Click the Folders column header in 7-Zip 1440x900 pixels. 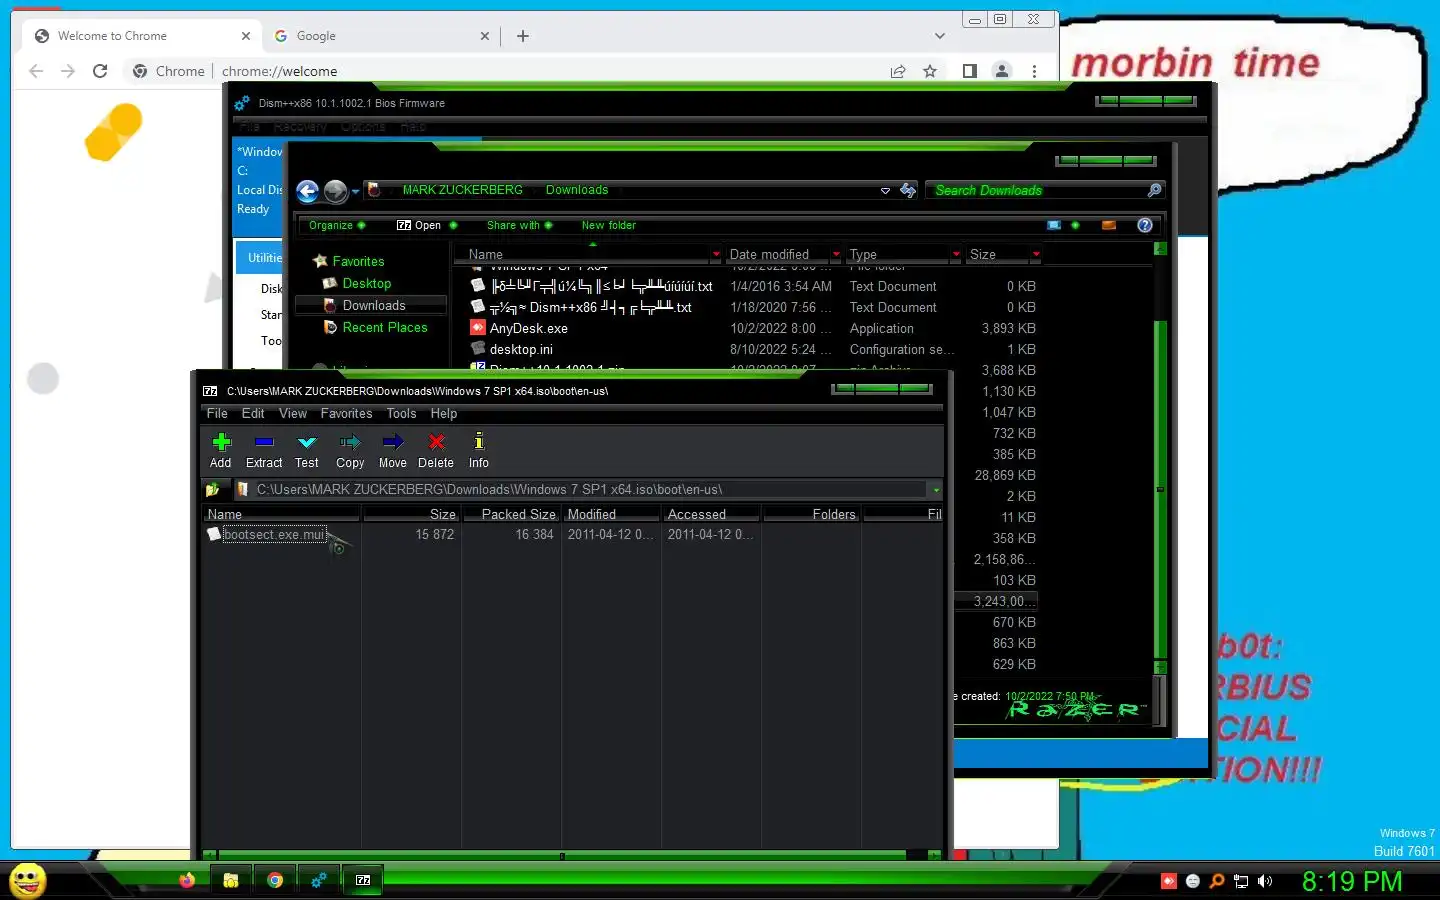(x=811, y=514)
